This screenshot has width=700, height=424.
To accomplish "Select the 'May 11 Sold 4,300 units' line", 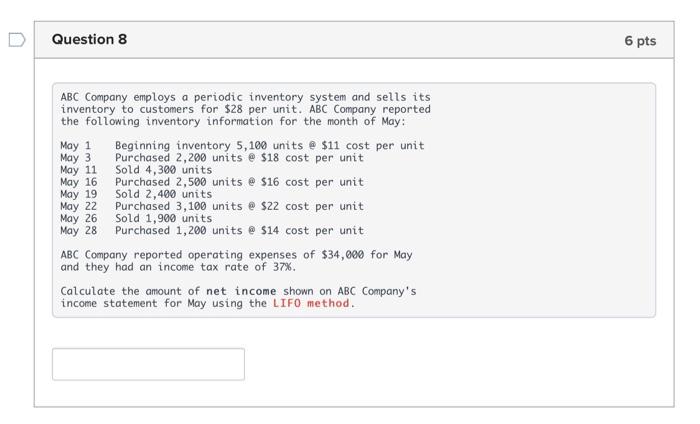I will click(136, 170).
